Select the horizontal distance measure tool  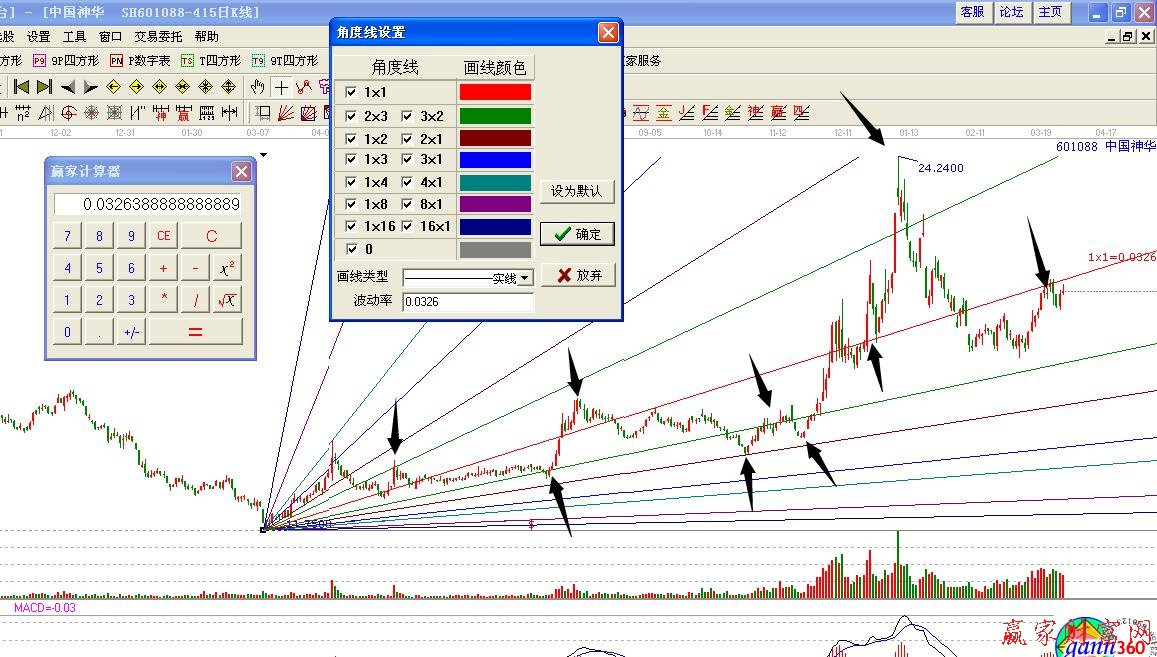[229, 112]
